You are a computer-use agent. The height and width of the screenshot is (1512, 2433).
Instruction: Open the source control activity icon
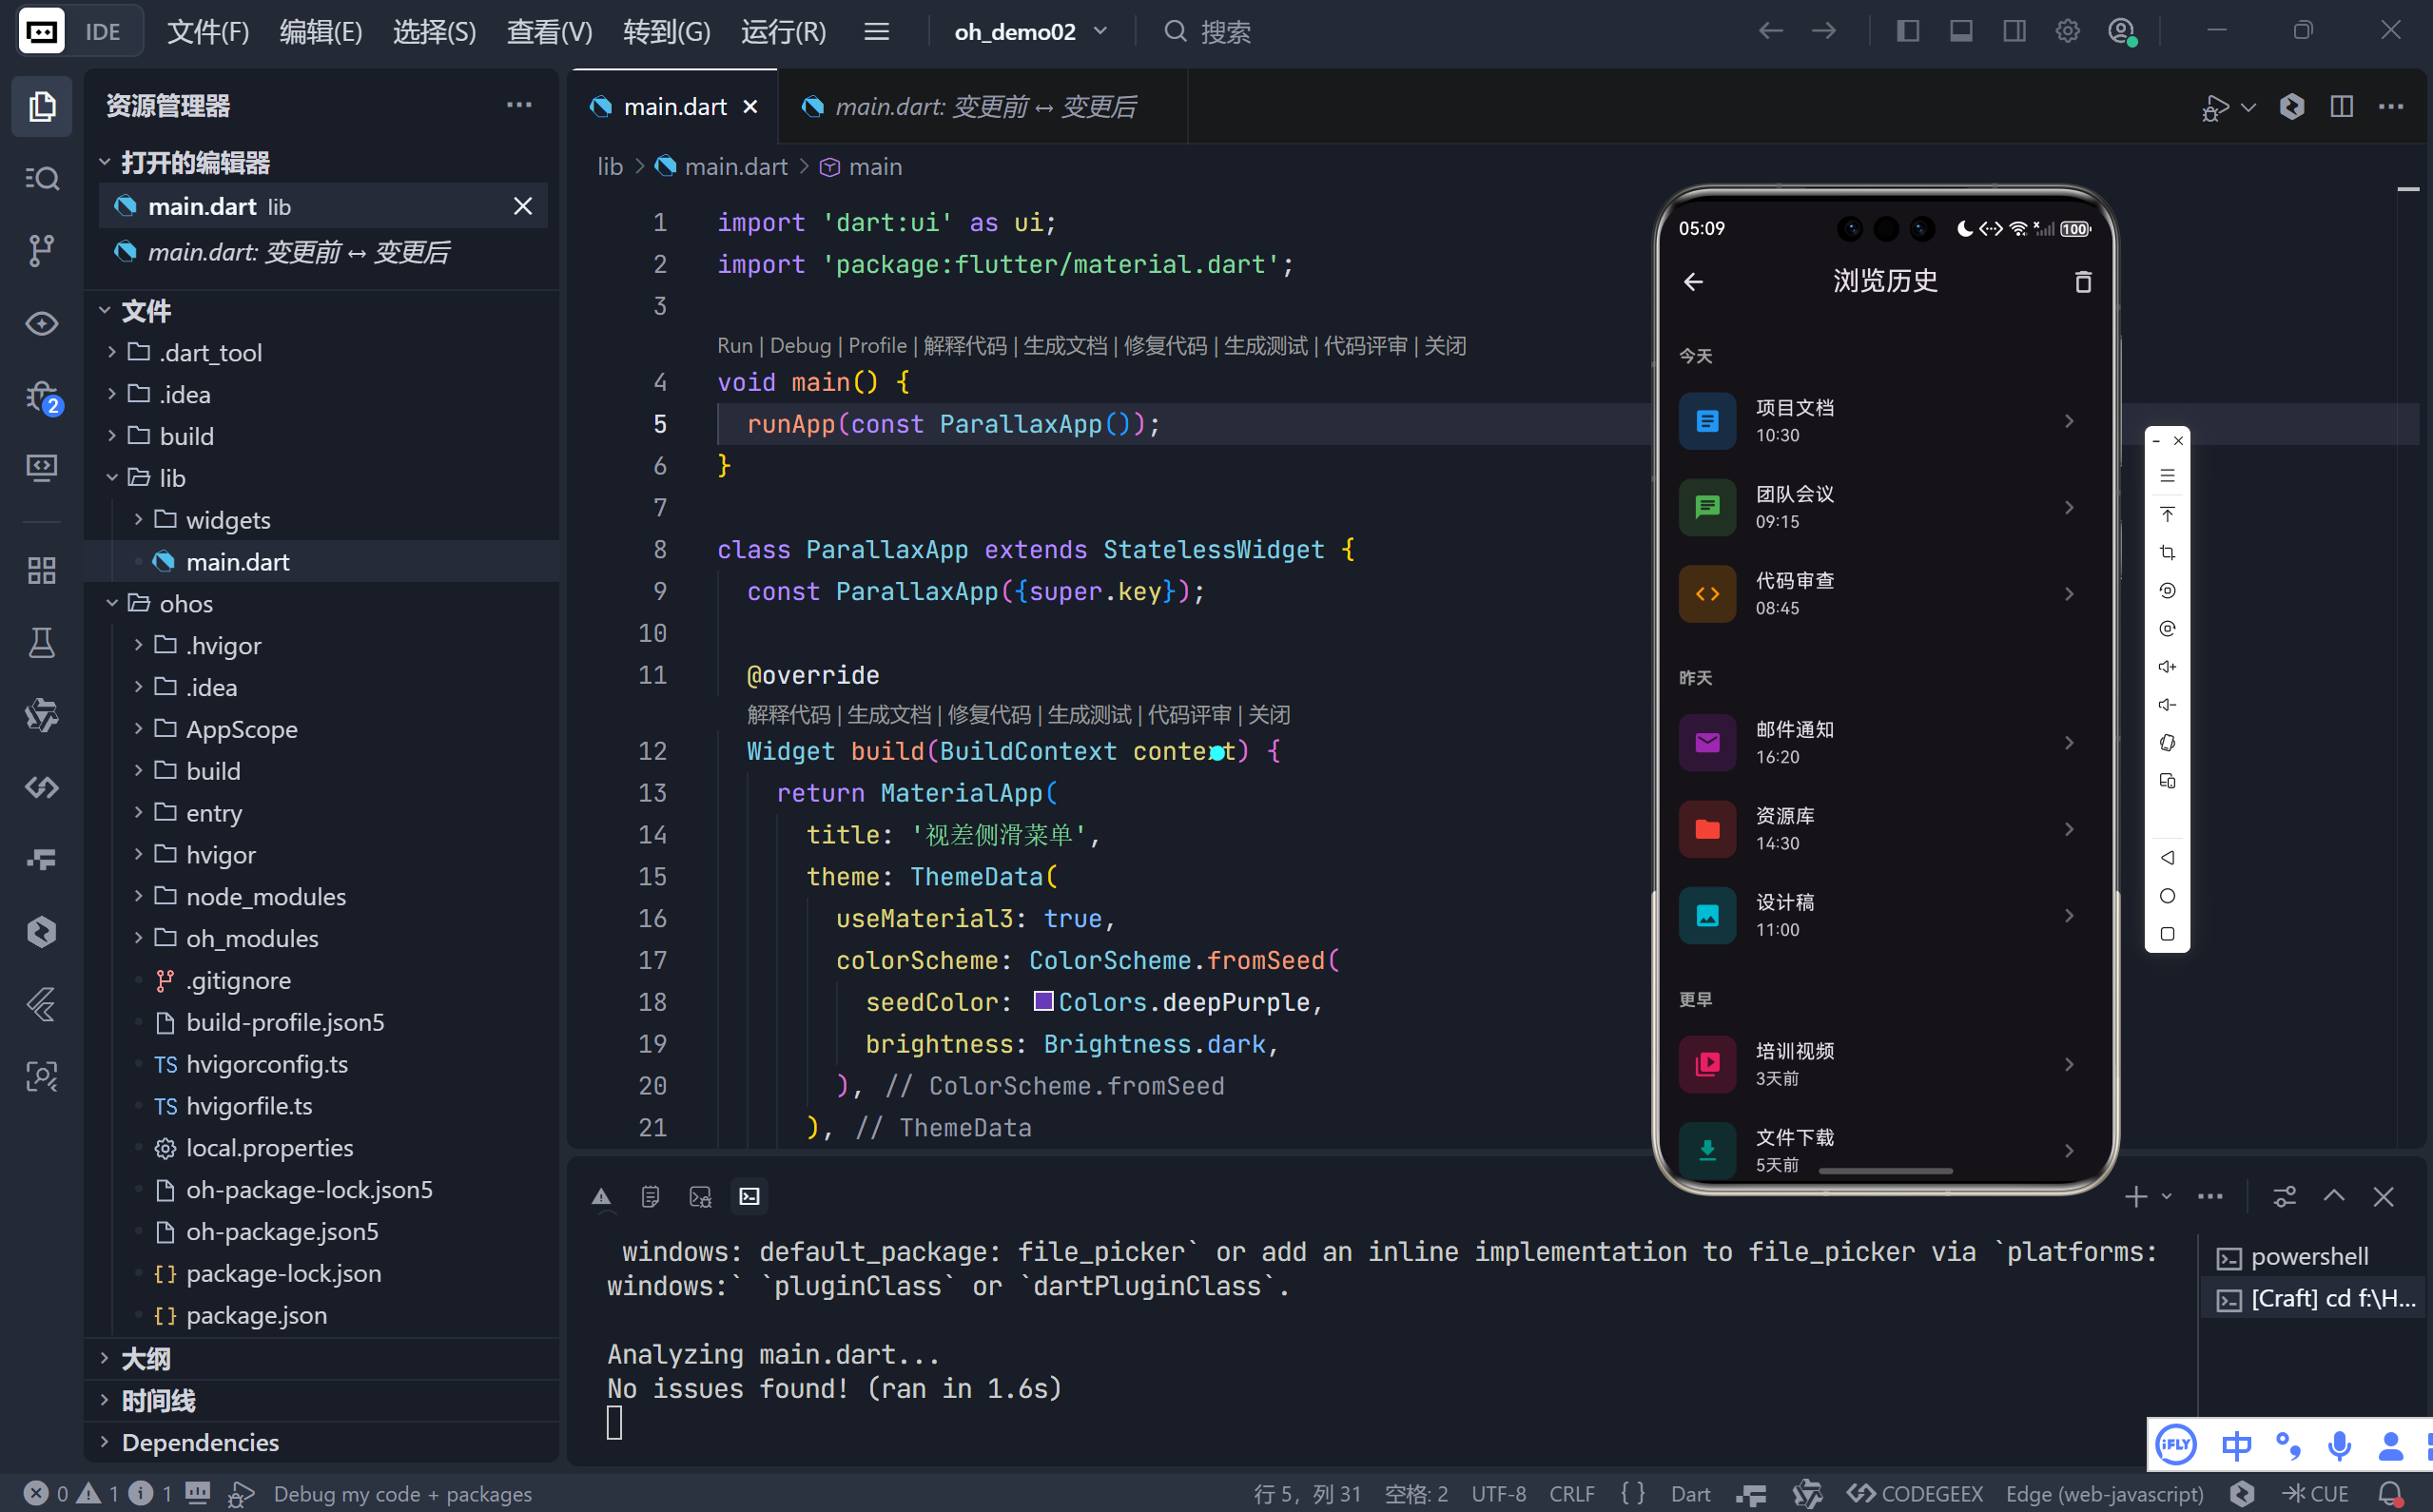click(x=41, y=250)
